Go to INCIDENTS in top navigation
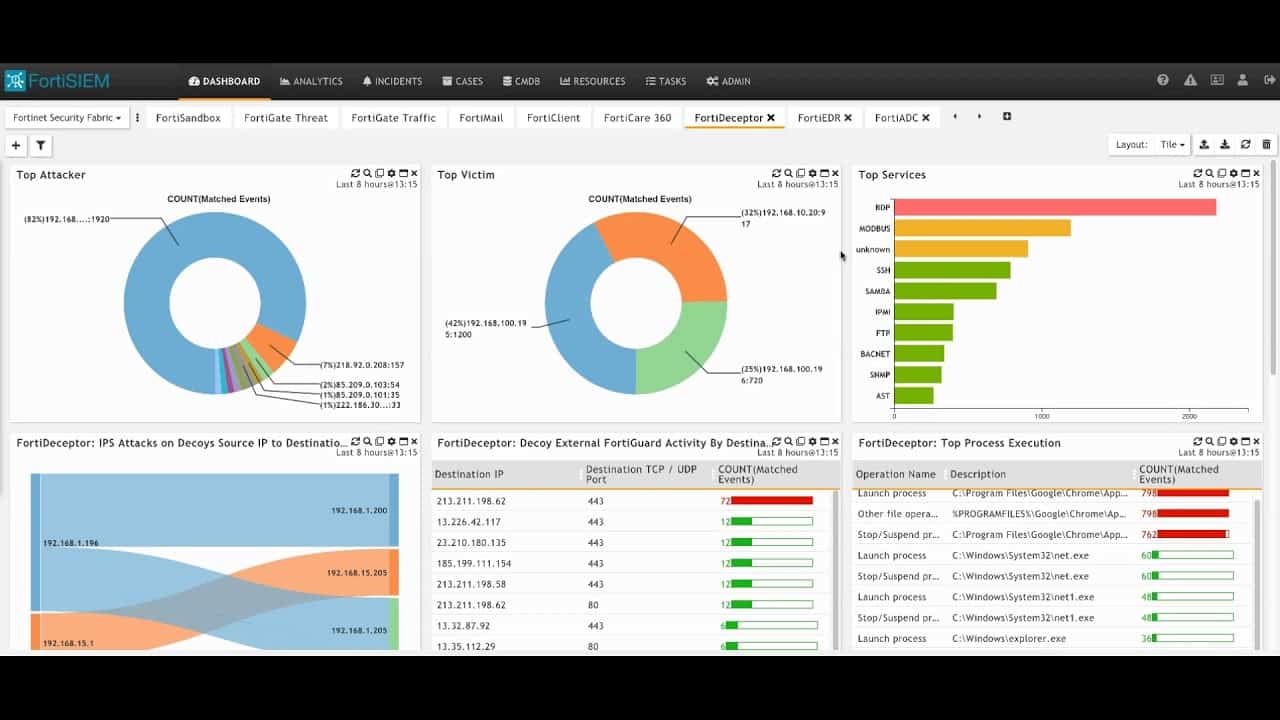1280x720 pixels. [392, 81]
